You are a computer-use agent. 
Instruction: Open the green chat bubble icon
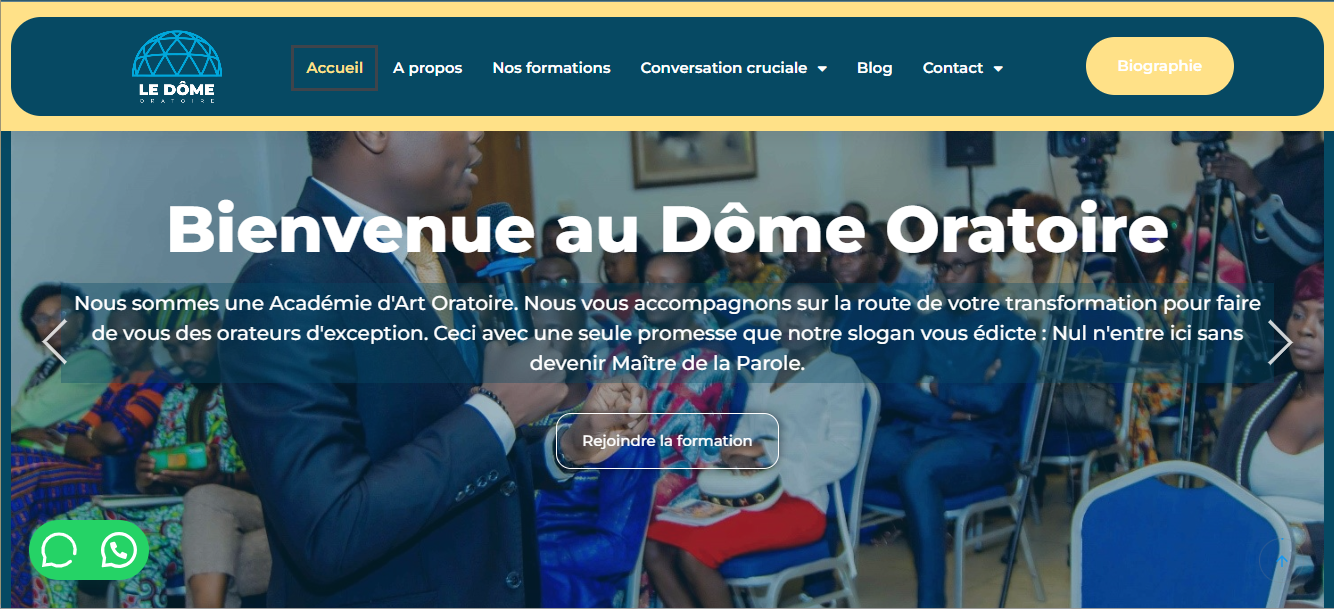(x=59, y=550)
